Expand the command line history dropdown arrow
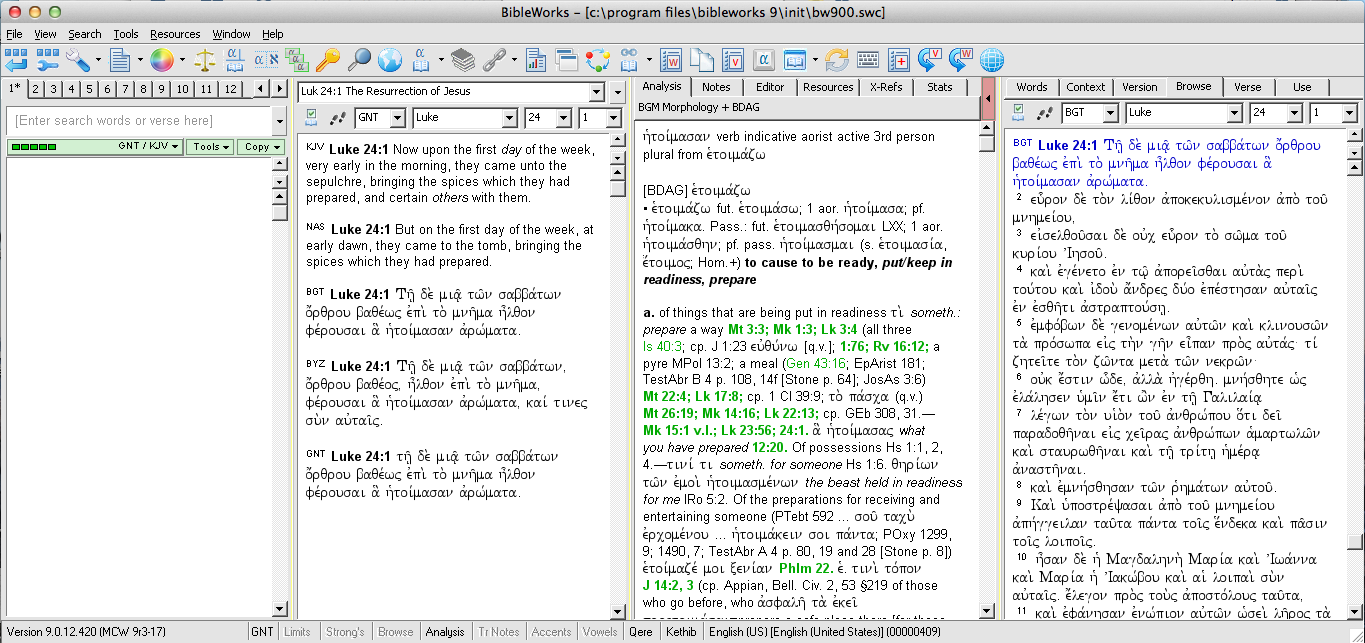The width and height of the screenshot is (1365, 643). click(x=279, y=121)
